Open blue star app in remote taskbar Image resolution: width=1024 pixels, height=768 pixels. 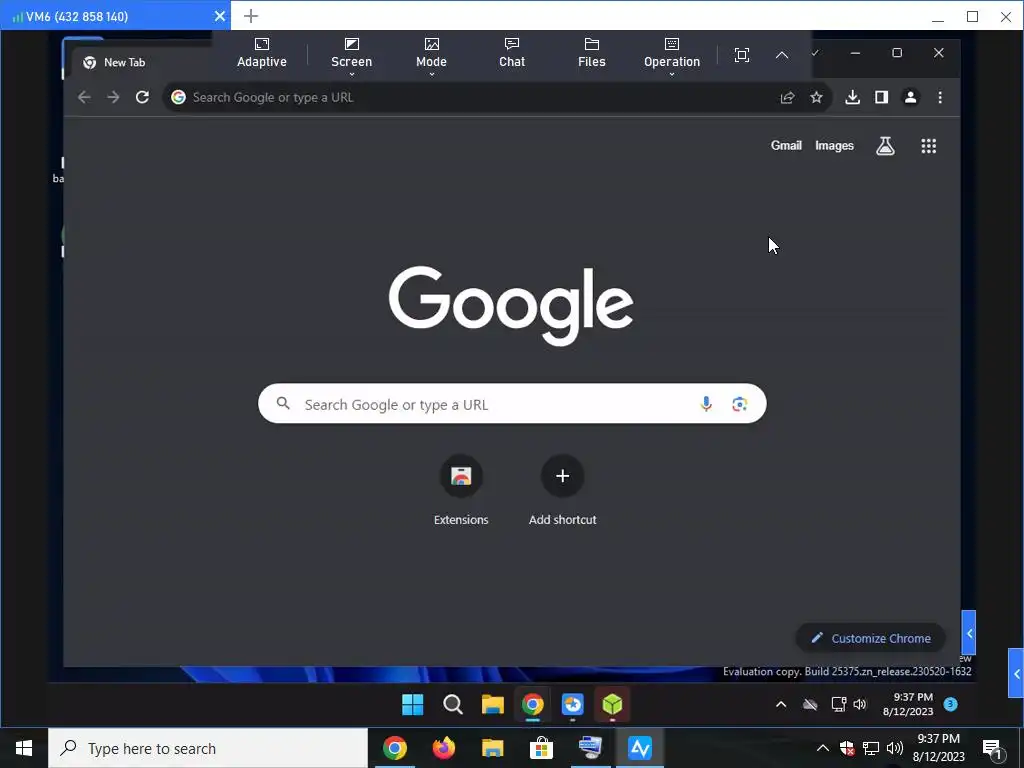[x=573, y=705]
